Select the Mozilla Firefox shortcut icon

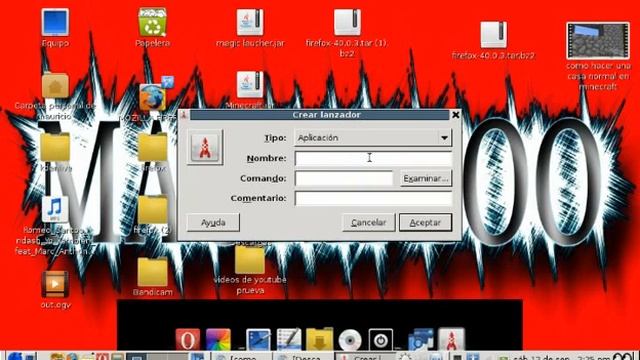click(x=152, y=98)
